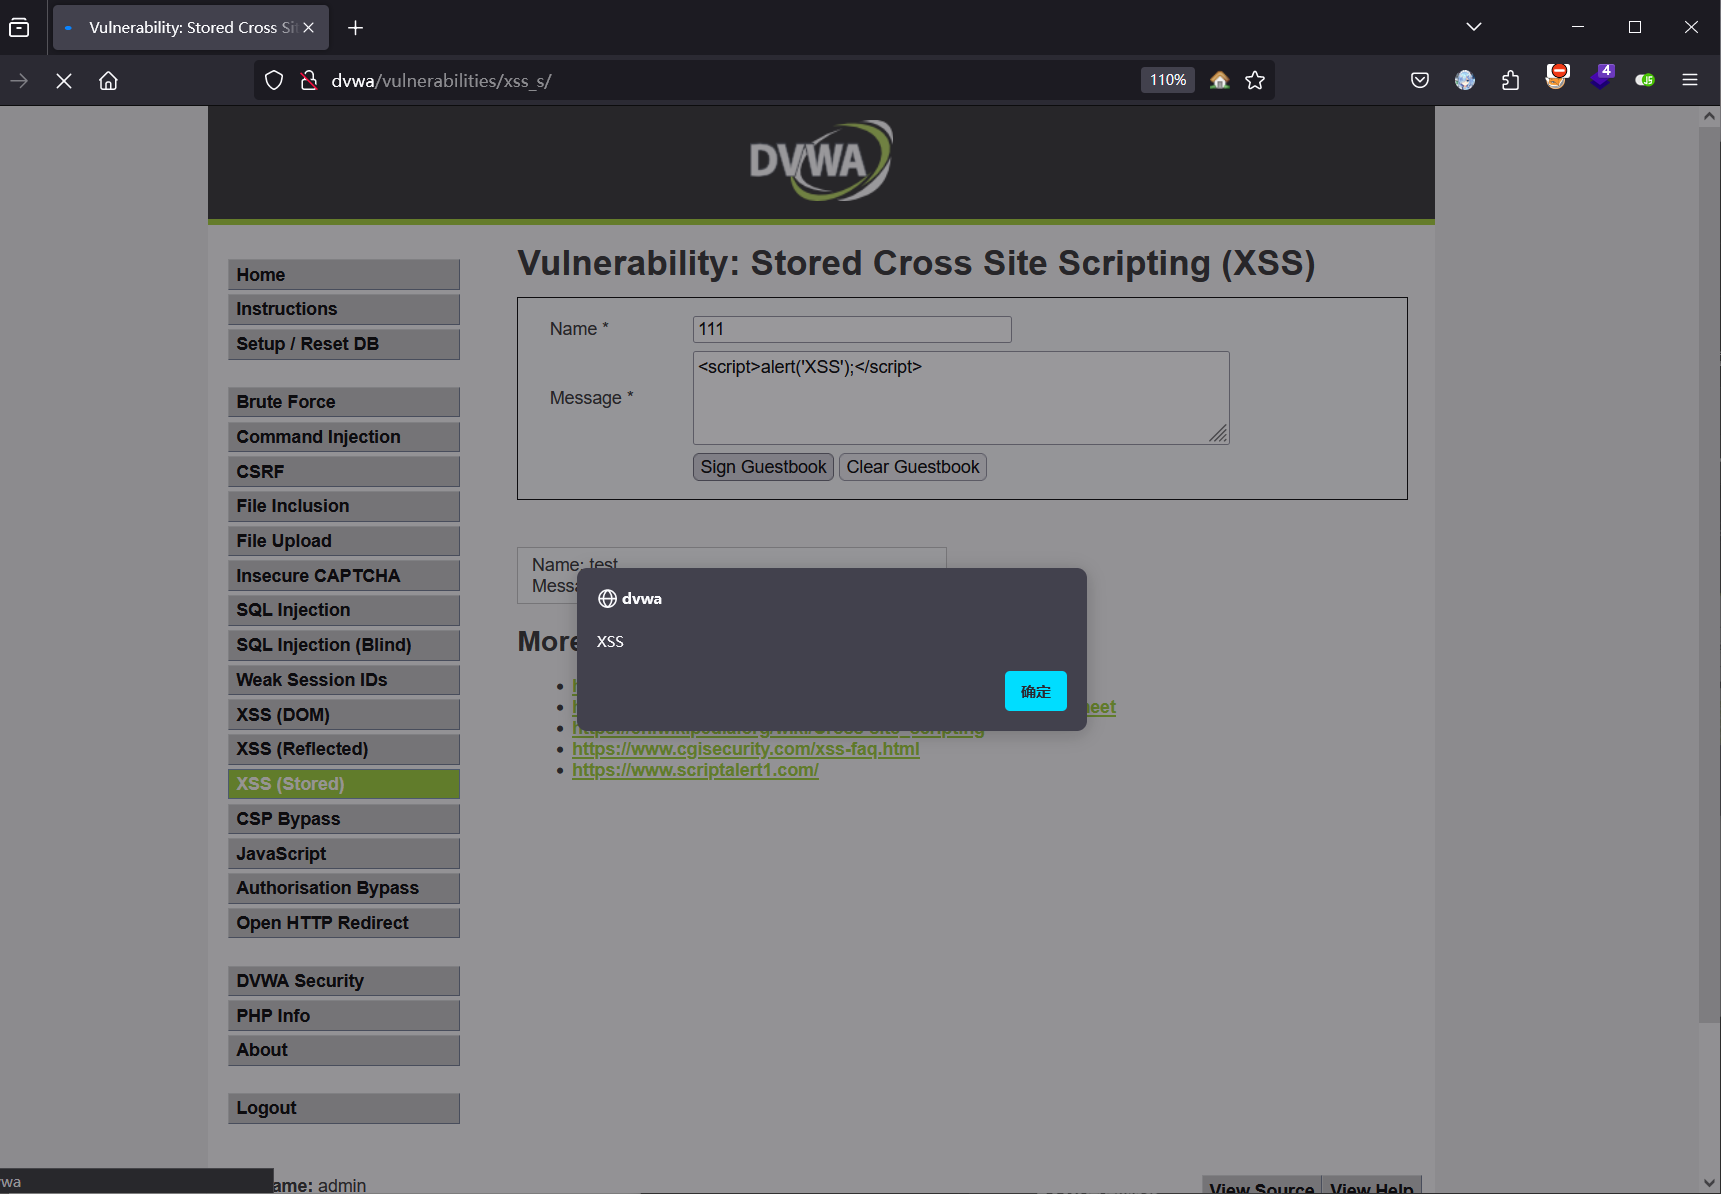The image size is (1721, 1194).
Task: Bookmark this page with star icon
Action: coord(1255,80)
